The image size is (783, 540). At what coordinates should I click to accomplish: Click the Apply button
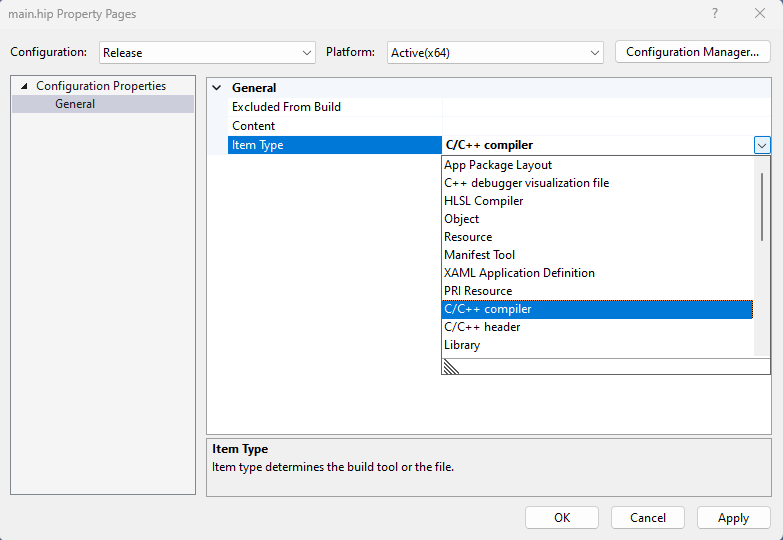point(733,518)
